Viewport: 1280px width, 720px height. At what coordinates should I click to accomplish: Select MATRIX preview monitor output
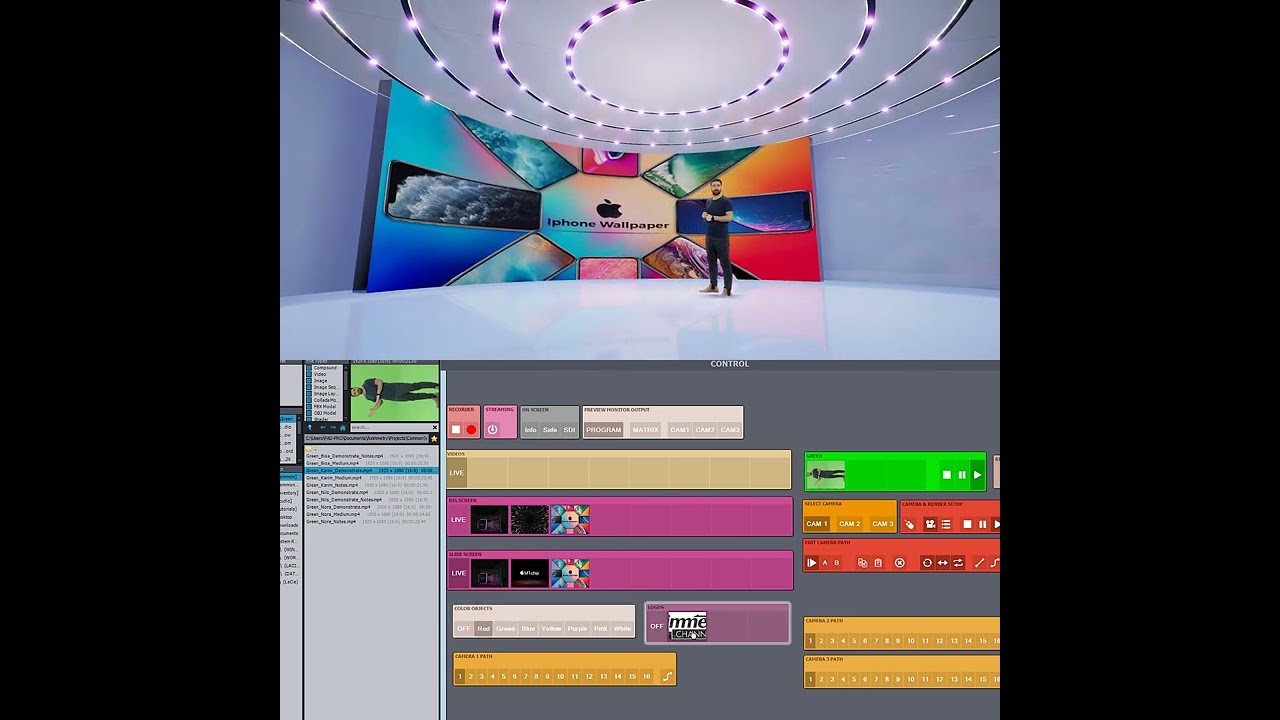[x=646, y=430]
